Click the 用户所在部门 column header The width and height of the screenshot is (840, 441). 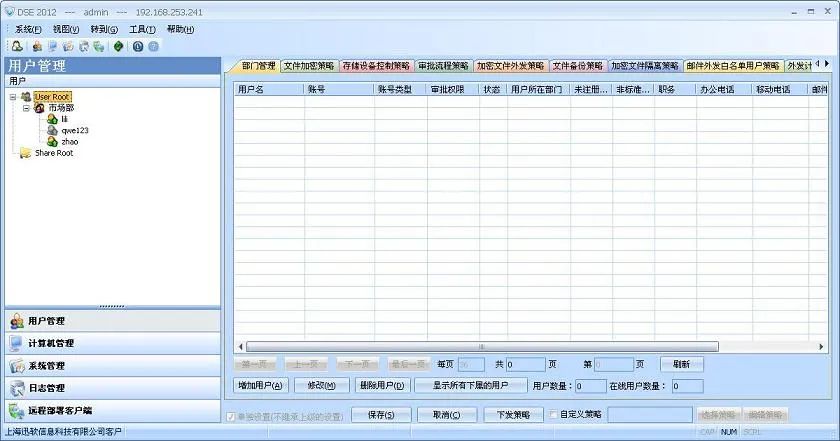tap(538, 89)
